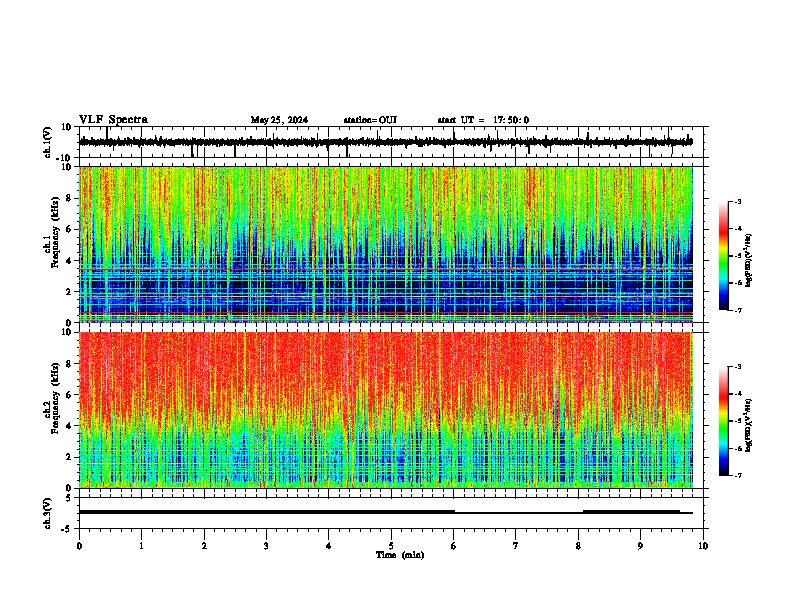The image size is (792, 612).
Task: Click the "station=OUI" label
Action: tap(370, 120)
